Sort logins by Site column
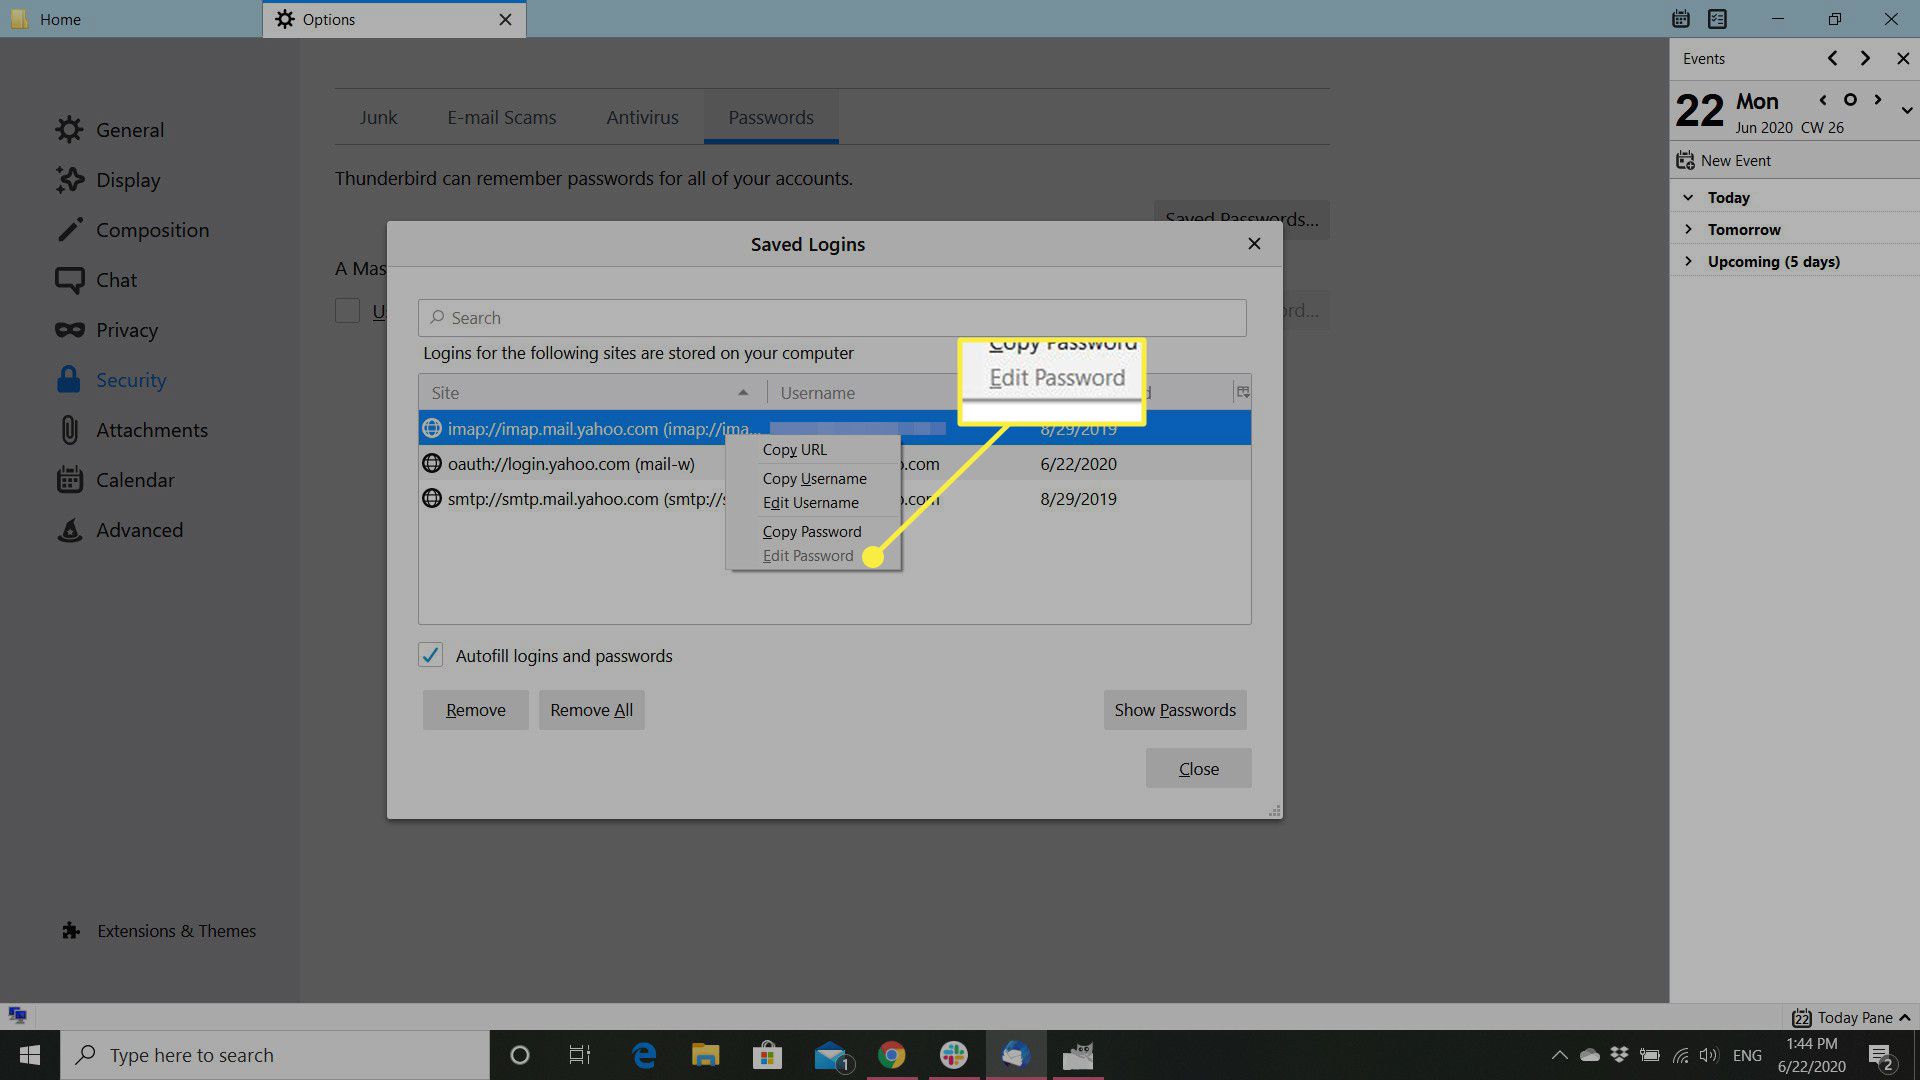This screenshot has width=1920, height=1080. click(592, 393)
